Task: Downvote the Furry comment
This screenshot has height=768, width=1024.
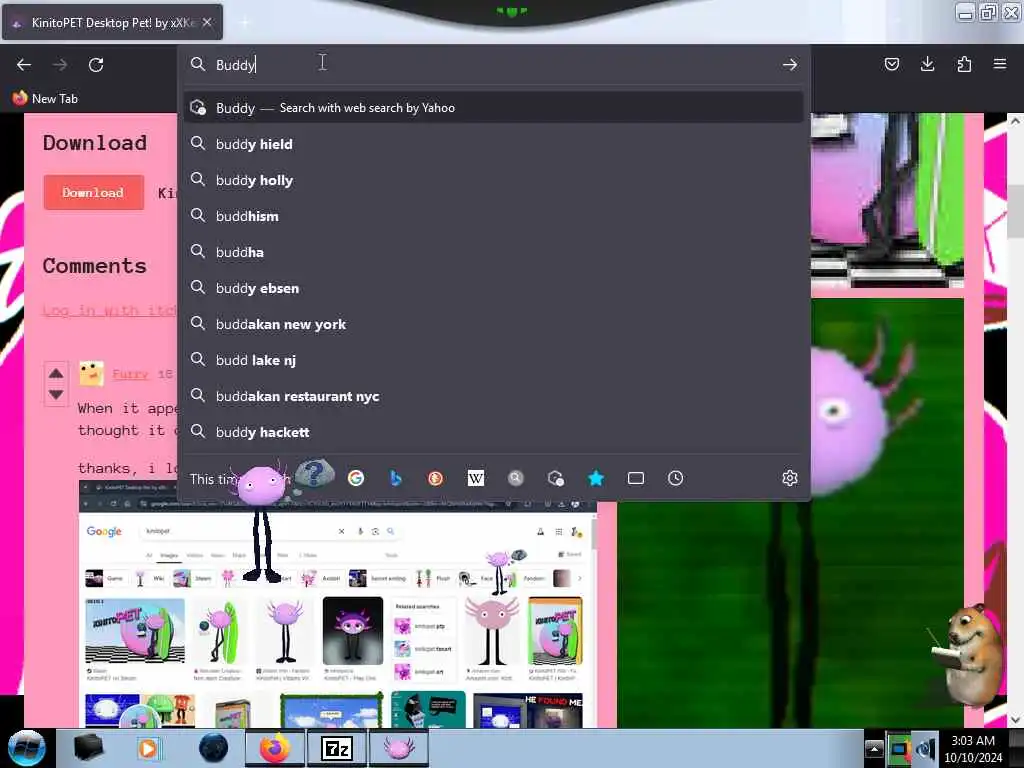Action: pyautogui.click(x=56, y=394)
